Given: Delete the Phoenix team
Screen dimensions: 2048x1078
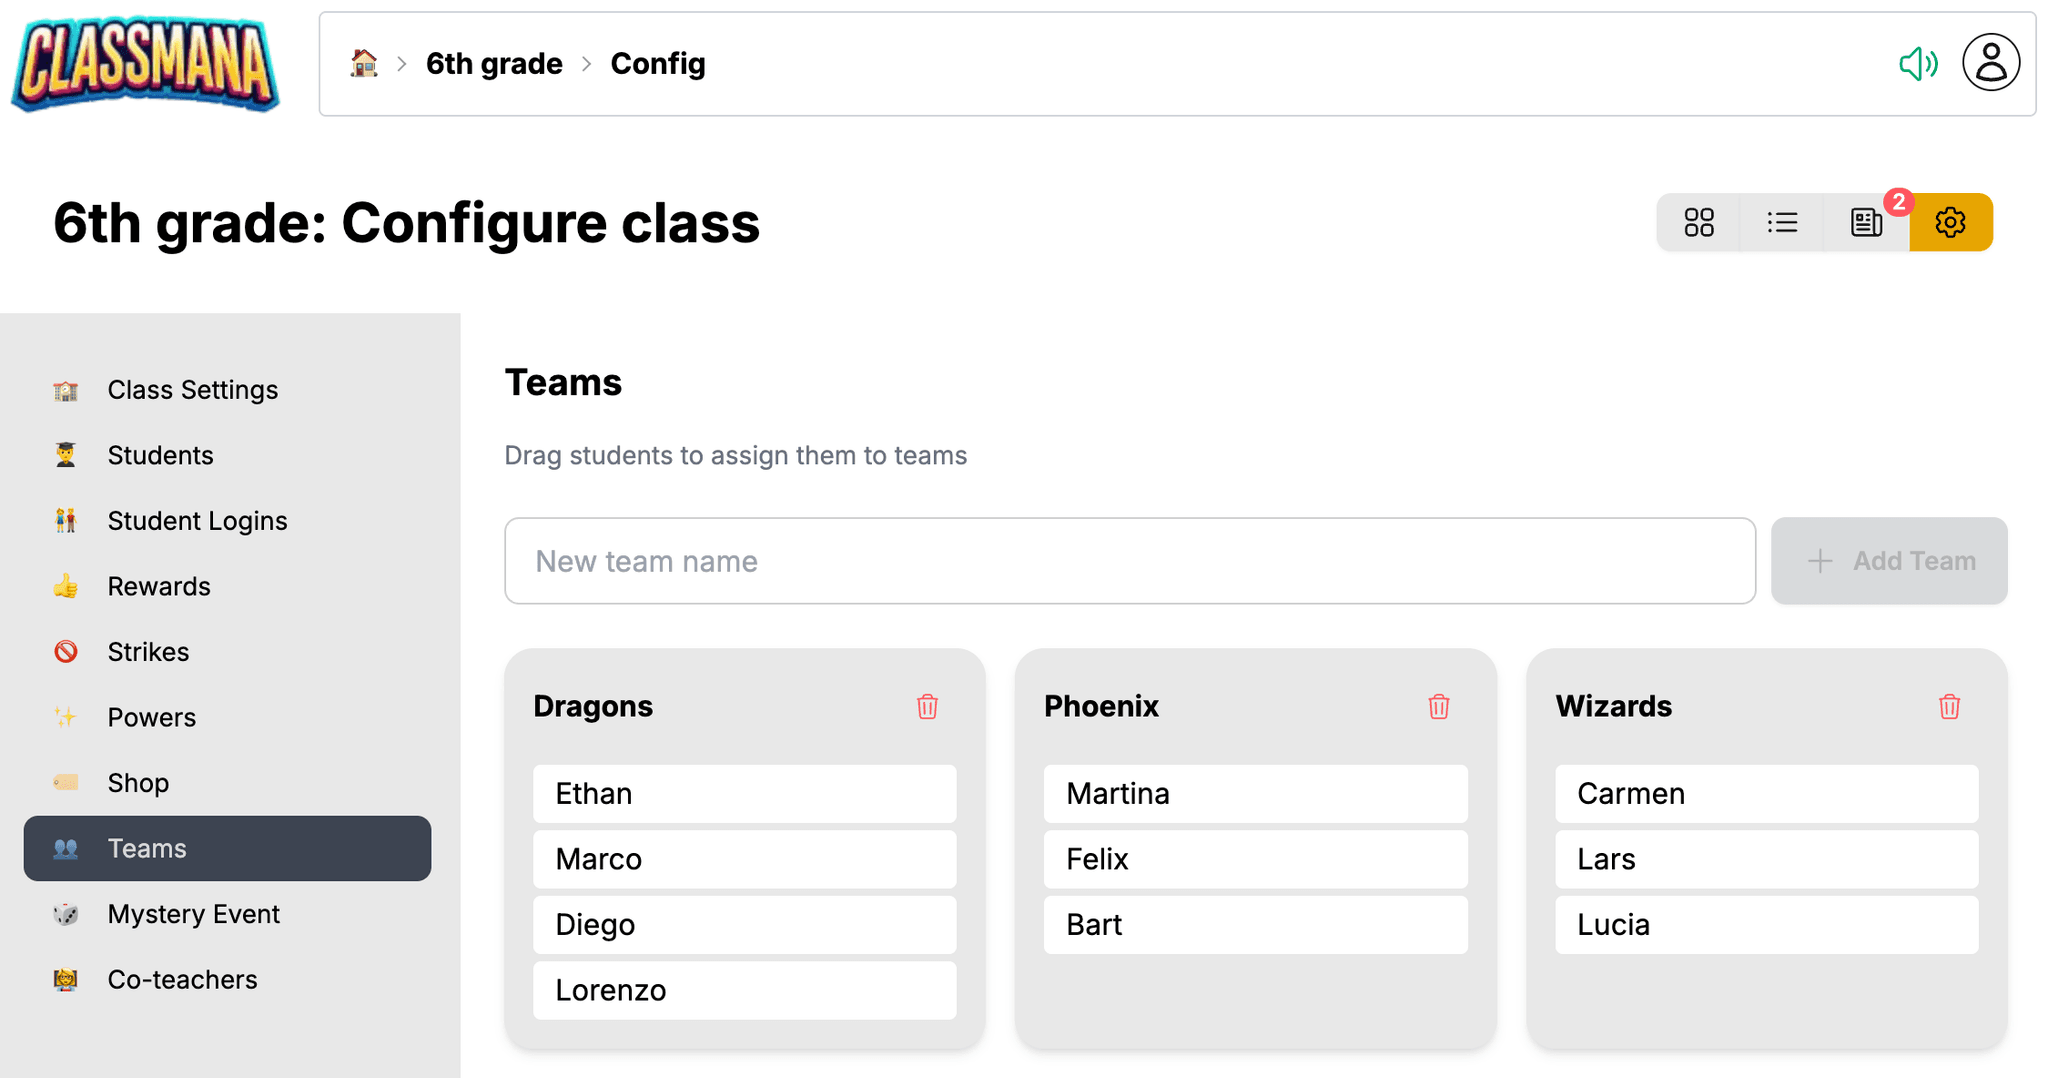Looking at the screenshot, I should coord(1439,707).
